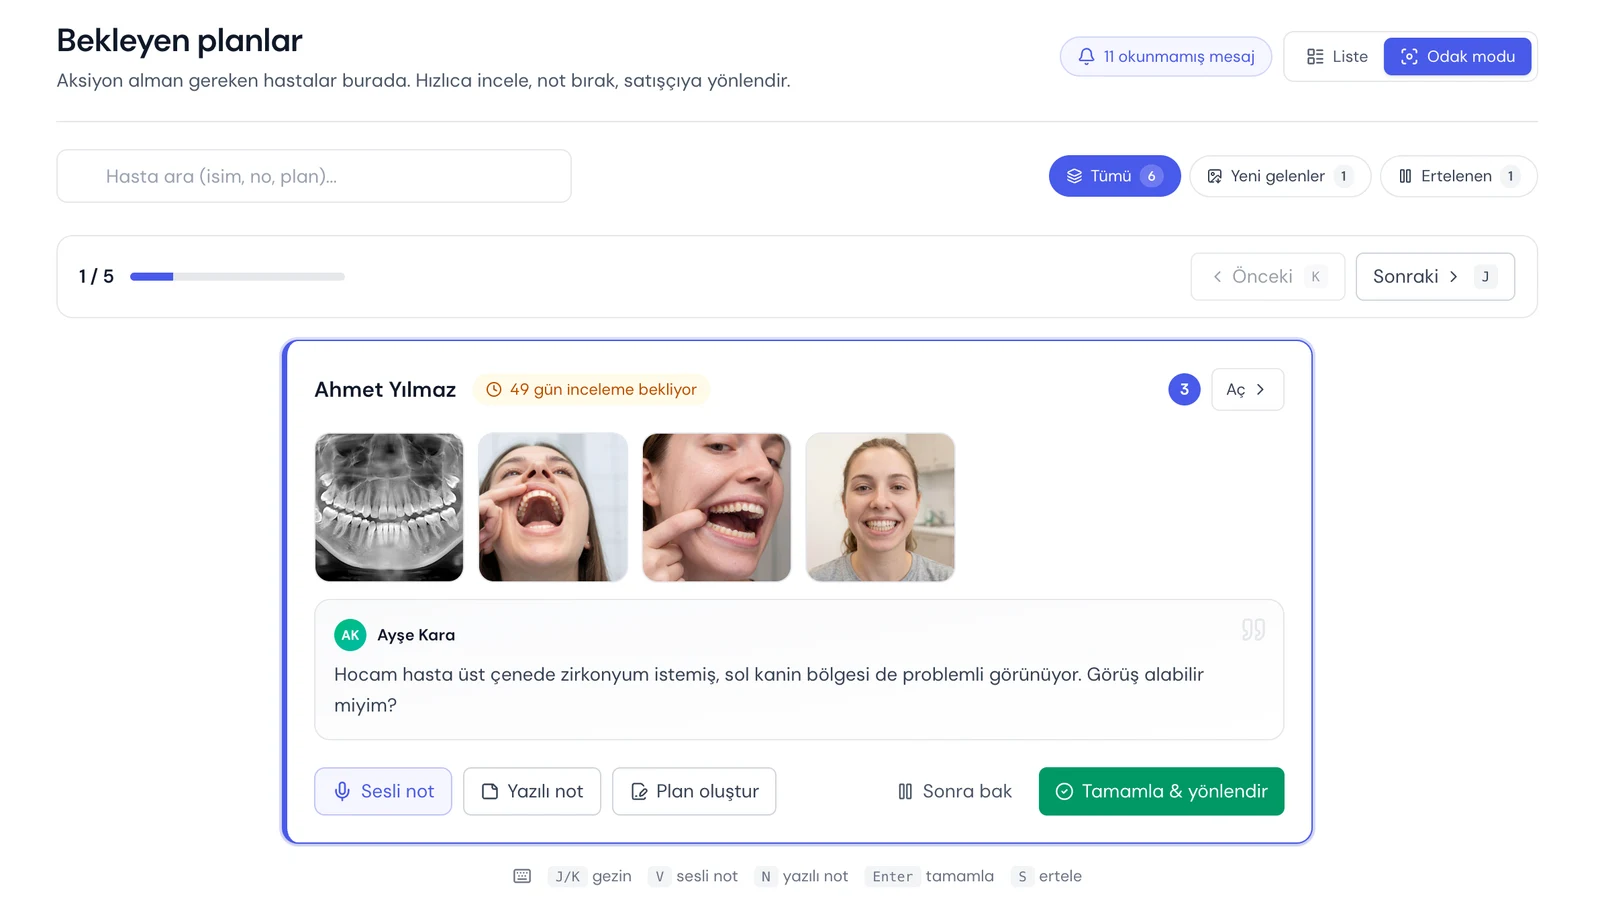Click Plan oluştur button
The height and width of the screenshot is (913, 1600).
(x=694, y=791)
